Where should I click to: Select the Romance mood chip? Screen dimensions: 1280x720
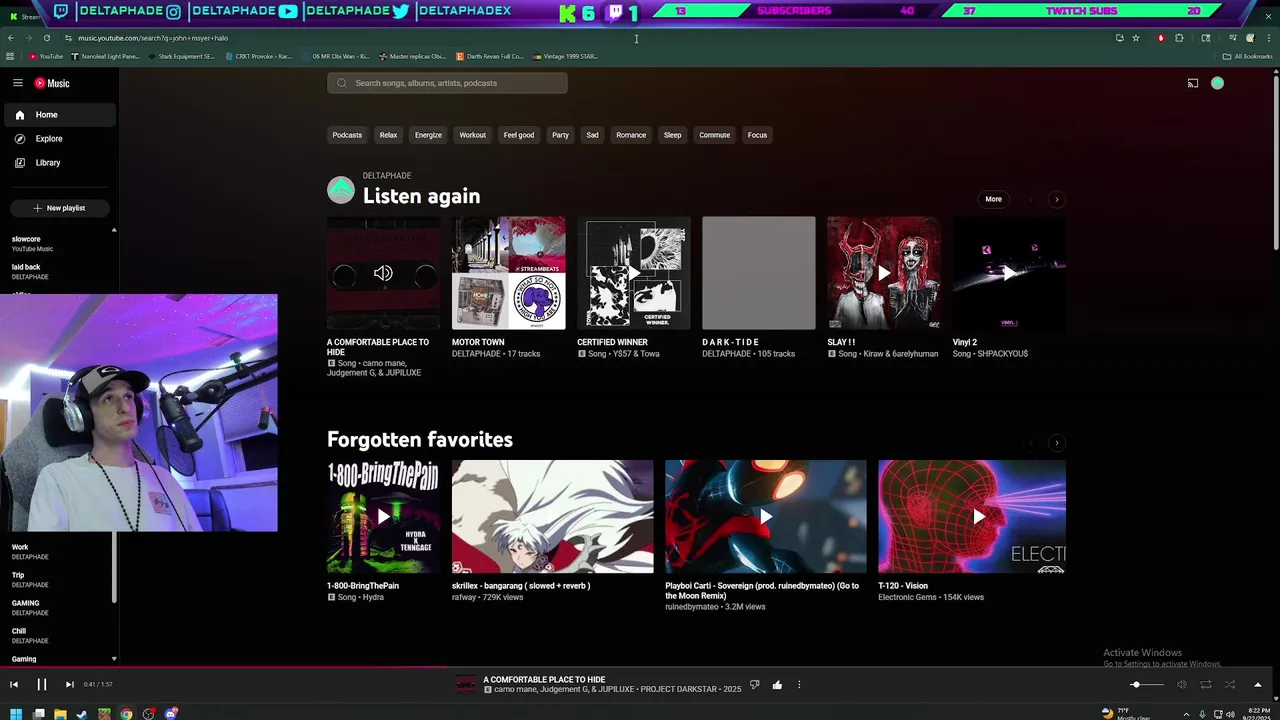click(x=631, y=135)
